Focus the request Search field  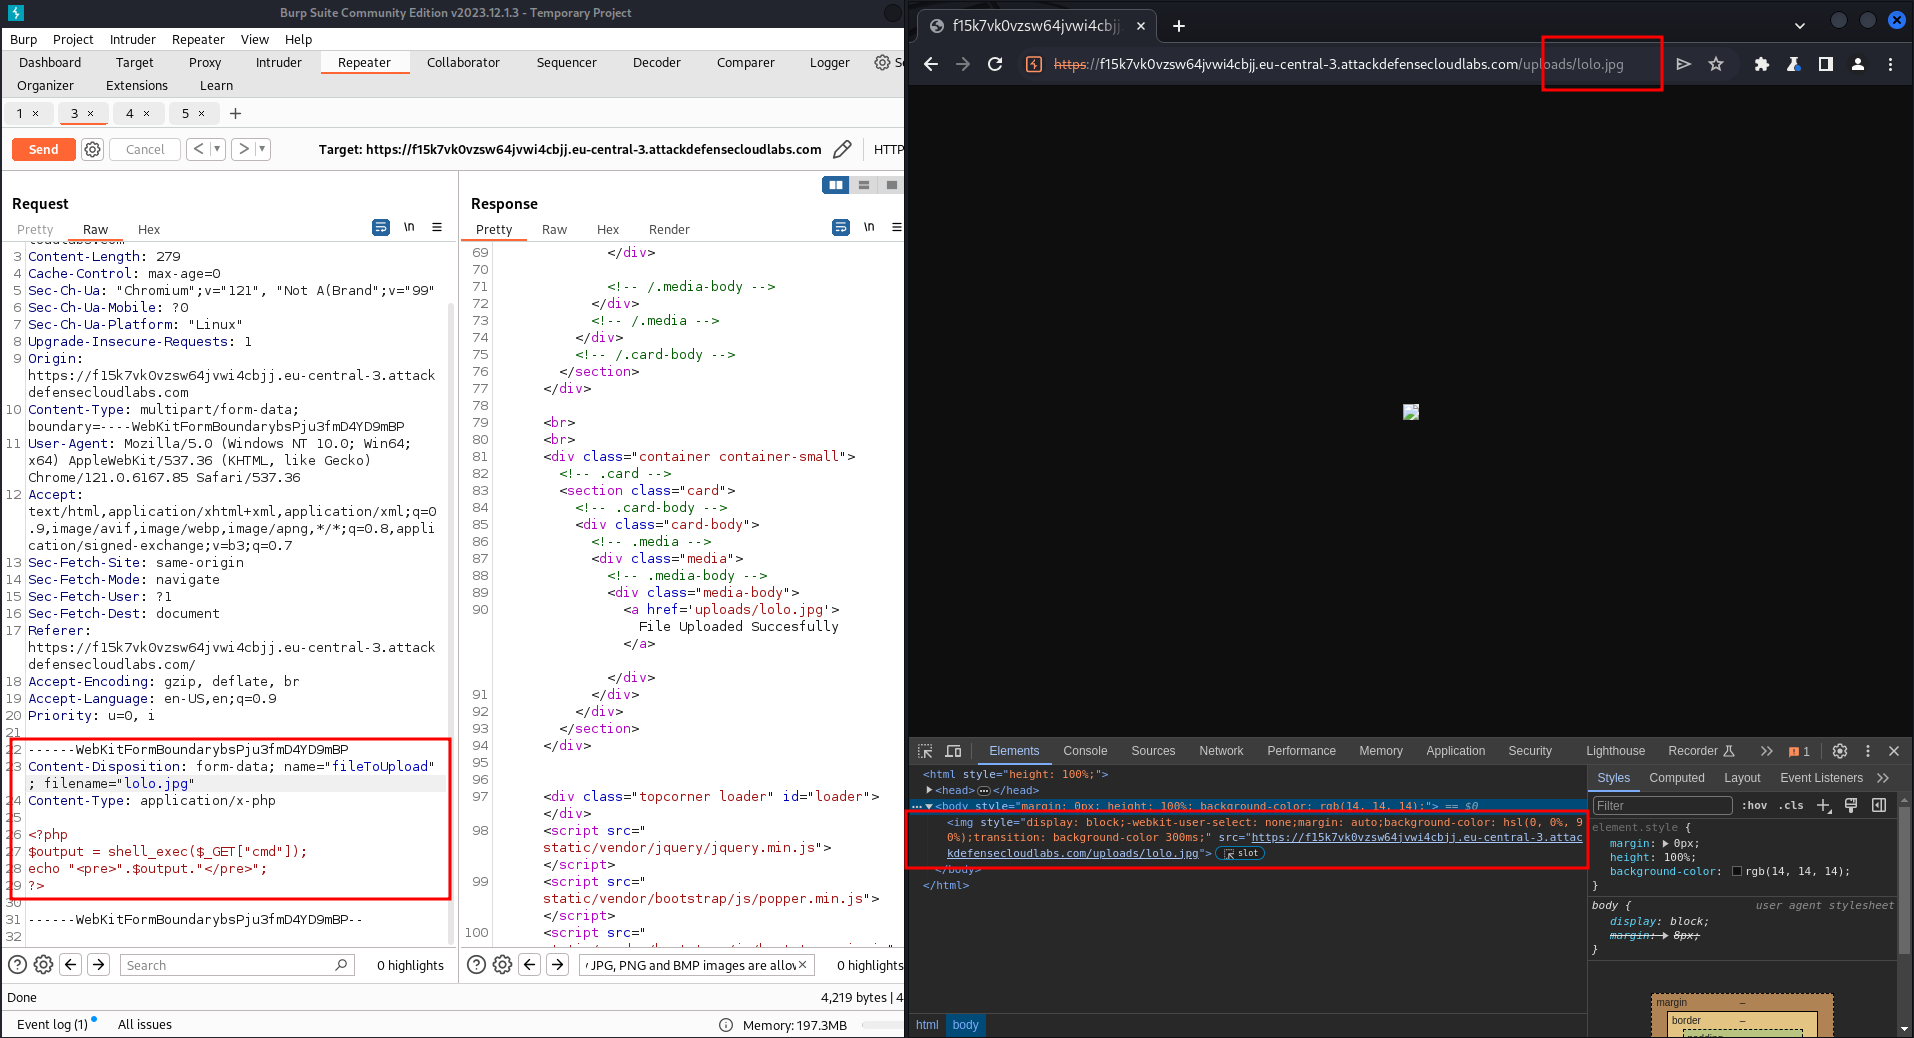(236, 965)
